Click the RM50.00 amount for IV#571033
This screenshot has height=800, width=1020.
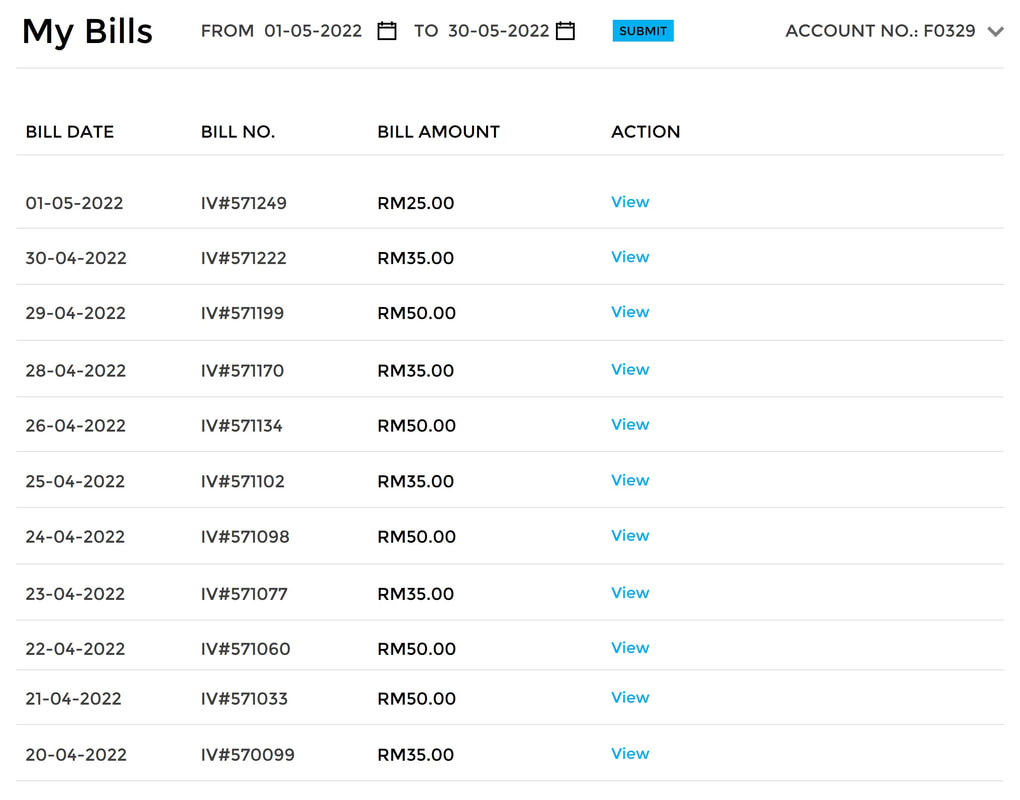pos(416,699)
